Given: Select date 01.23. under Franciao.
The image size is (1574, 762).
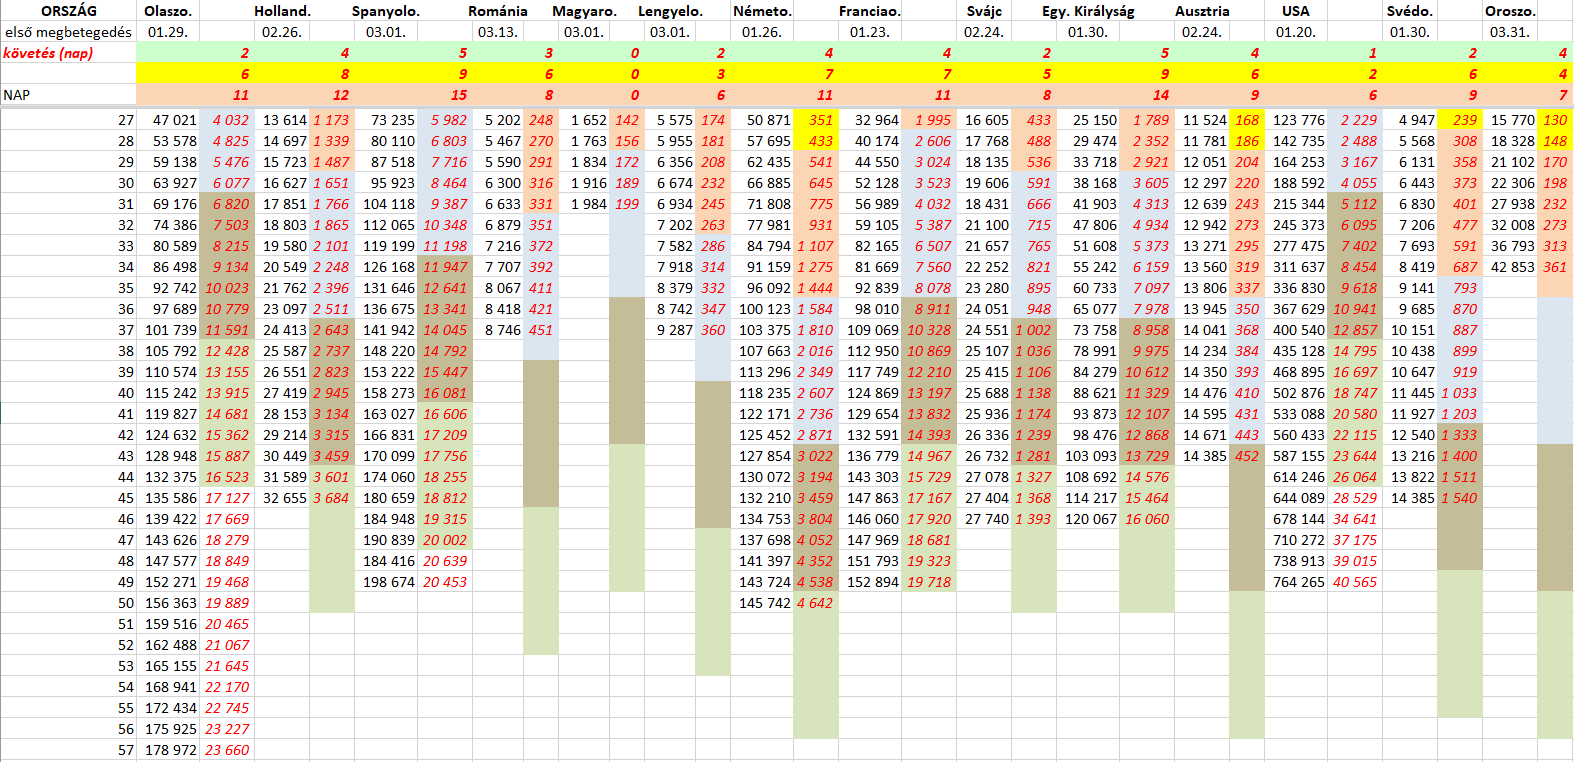Looking at the screenshot, I should click(x=870, y=32).
